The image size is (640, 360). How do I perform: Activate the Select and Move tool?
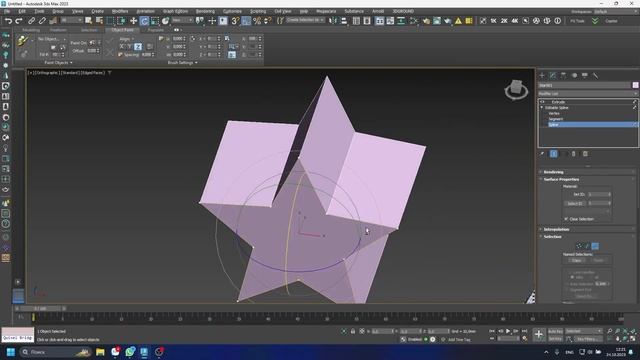coord(133,21)
